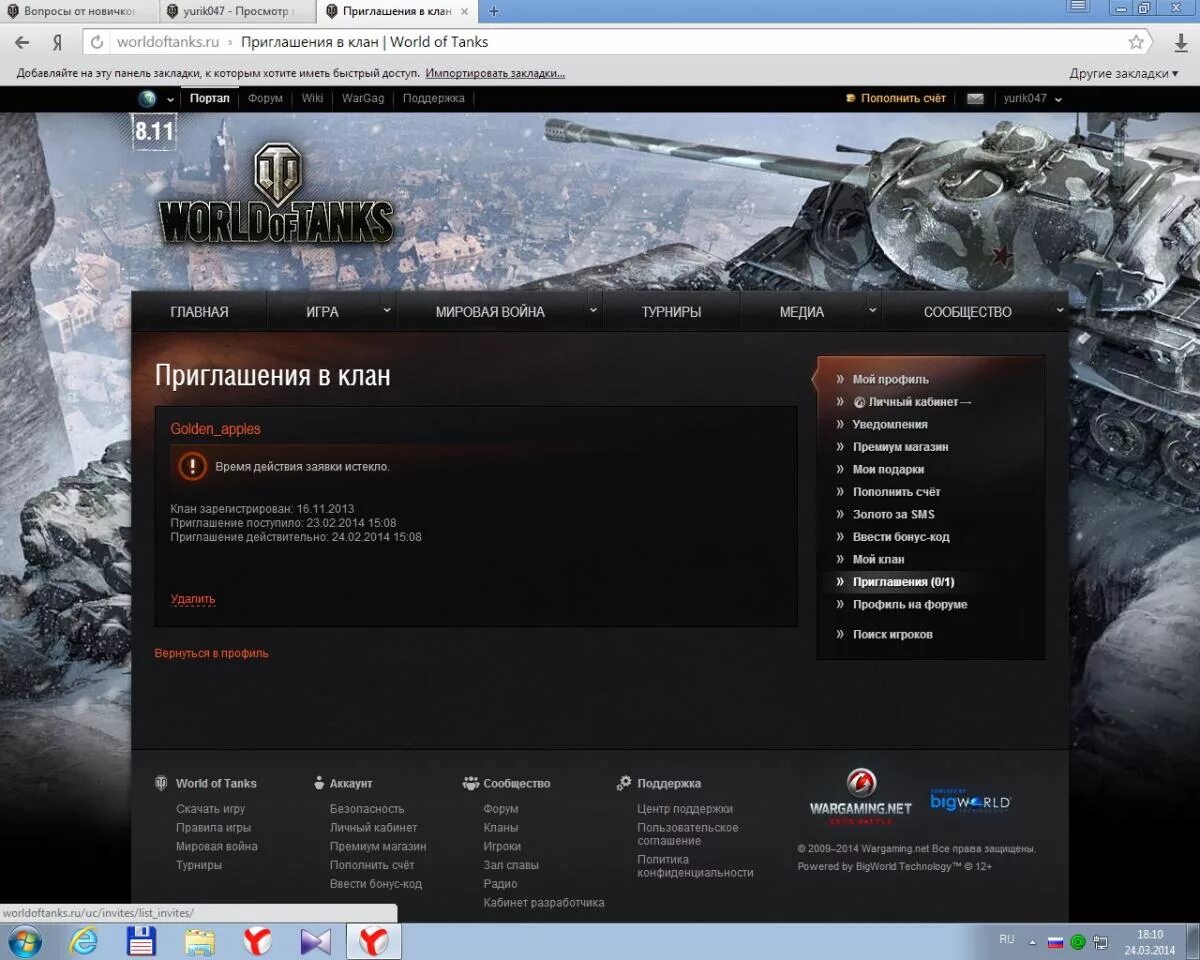Image resolution: width=1200 pixels, height=960 pixels.
Task: Open Мой клан in the sidebar
Action: pos(878,559)
